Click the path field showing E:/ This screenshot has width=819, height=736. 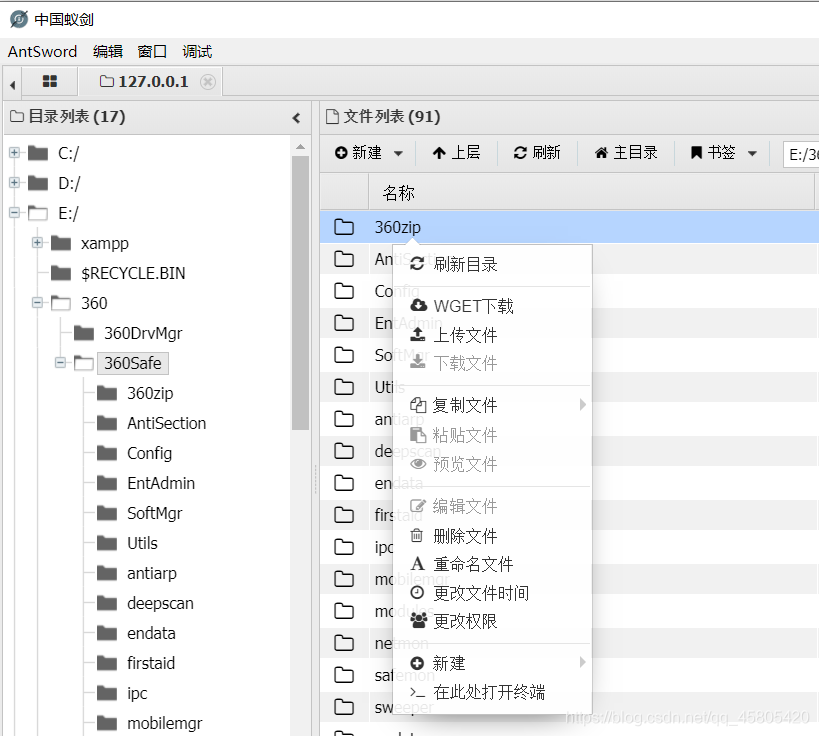click(799, 153)
